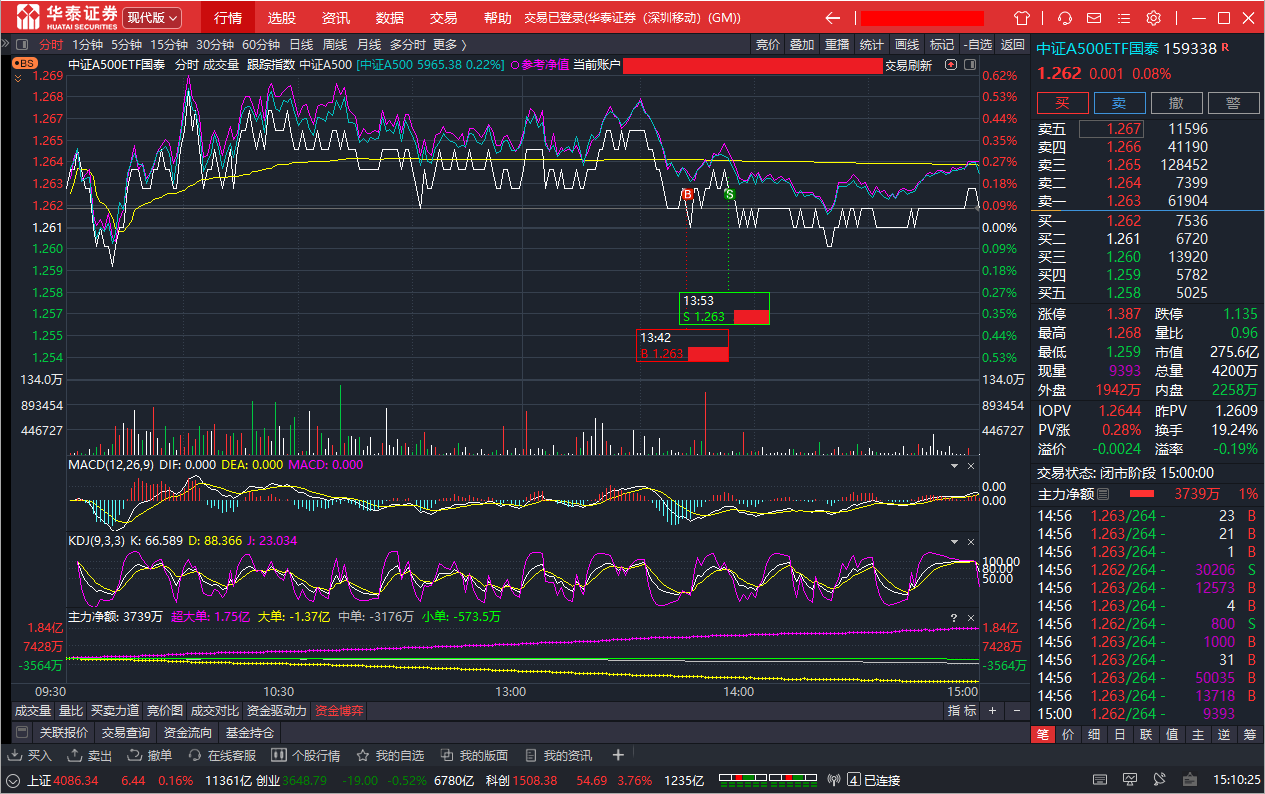Click the back arrow in title bar
1265x794 pixels.
click(832, 18)
